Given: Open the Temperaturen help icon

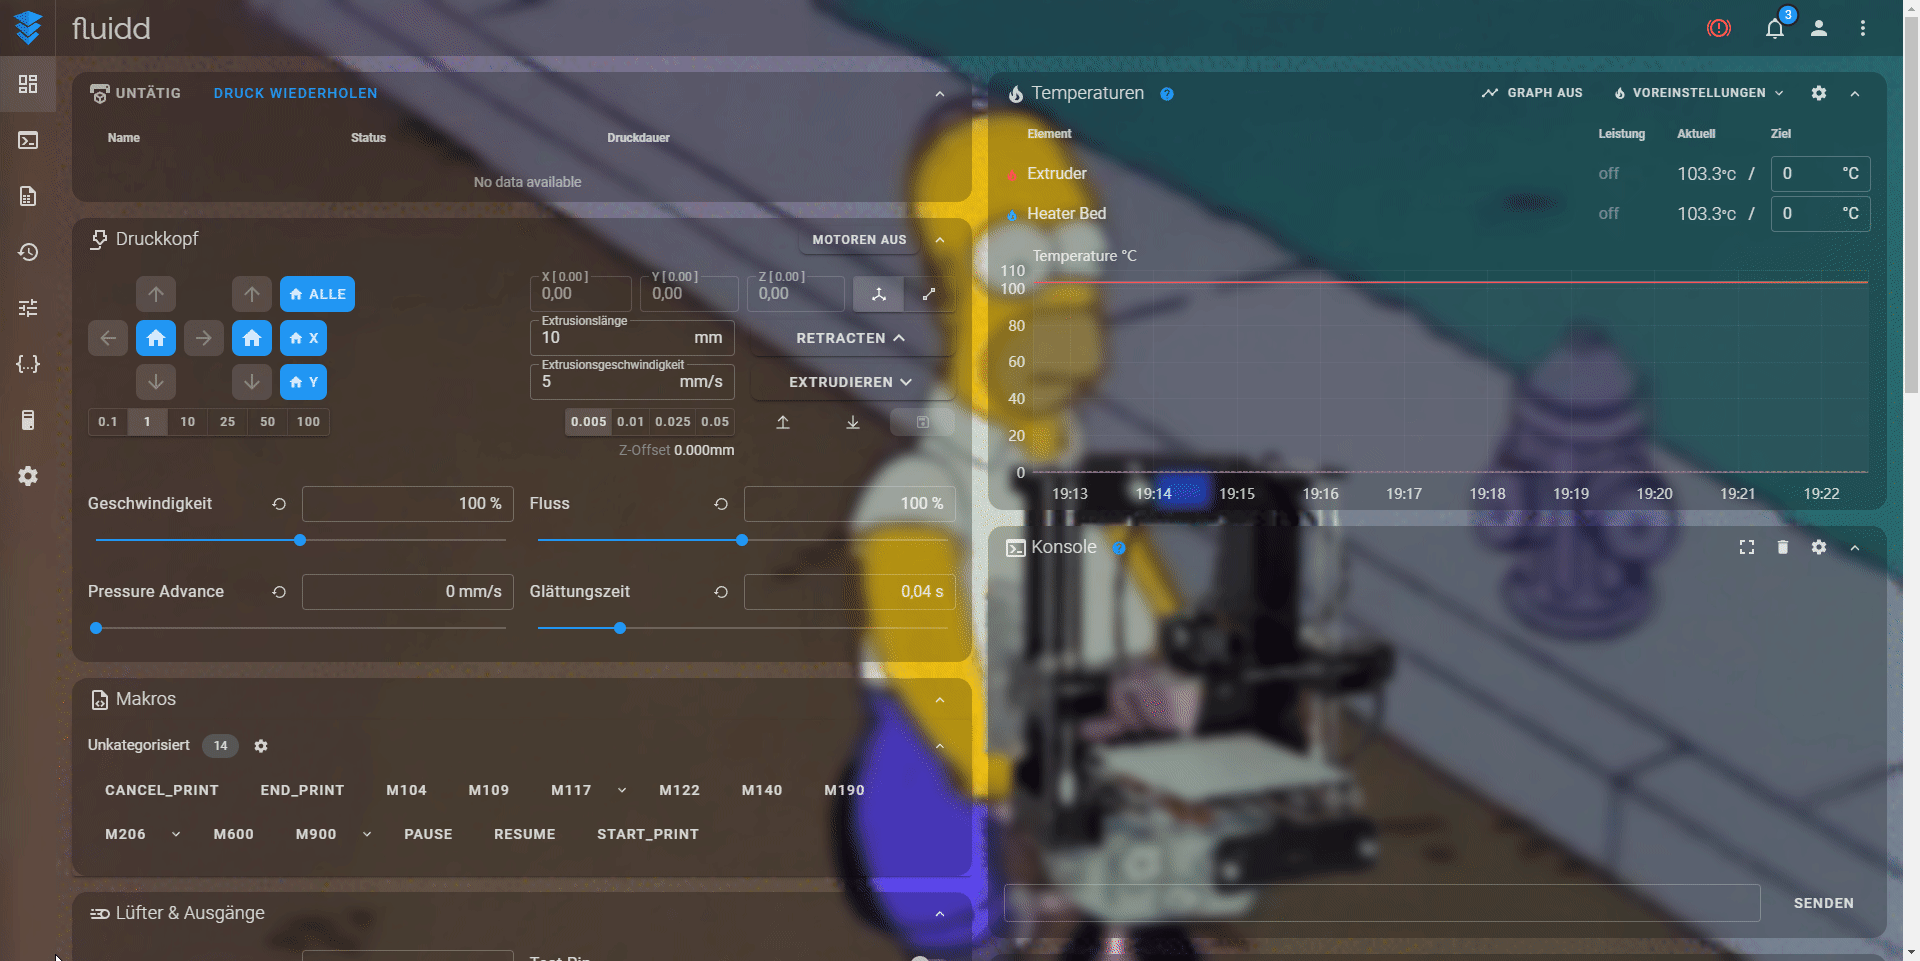Looking at the screenshot, I should [x=1167, y=94].
